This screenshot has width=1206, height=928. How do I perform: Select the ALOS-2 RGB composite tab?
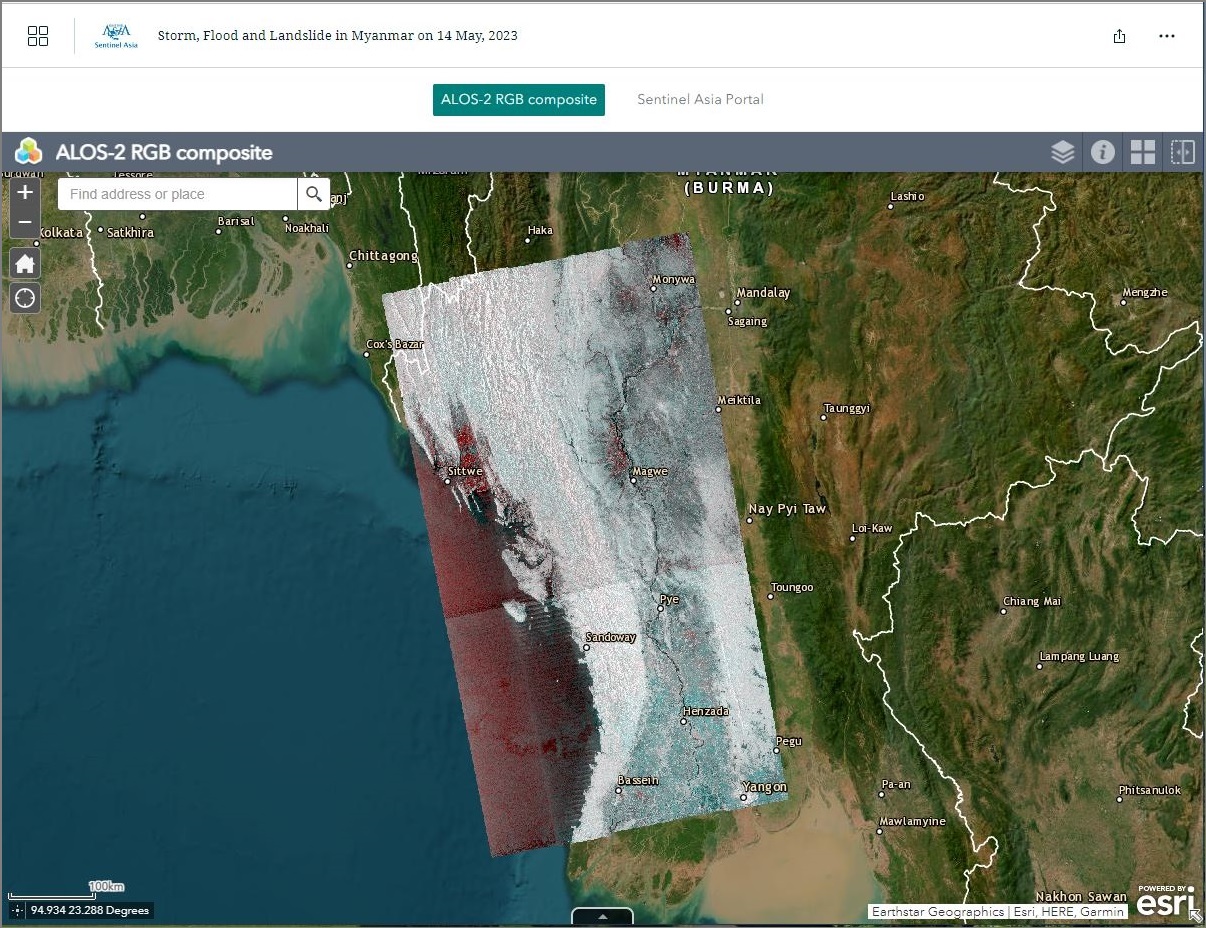[x=518, y=99]
